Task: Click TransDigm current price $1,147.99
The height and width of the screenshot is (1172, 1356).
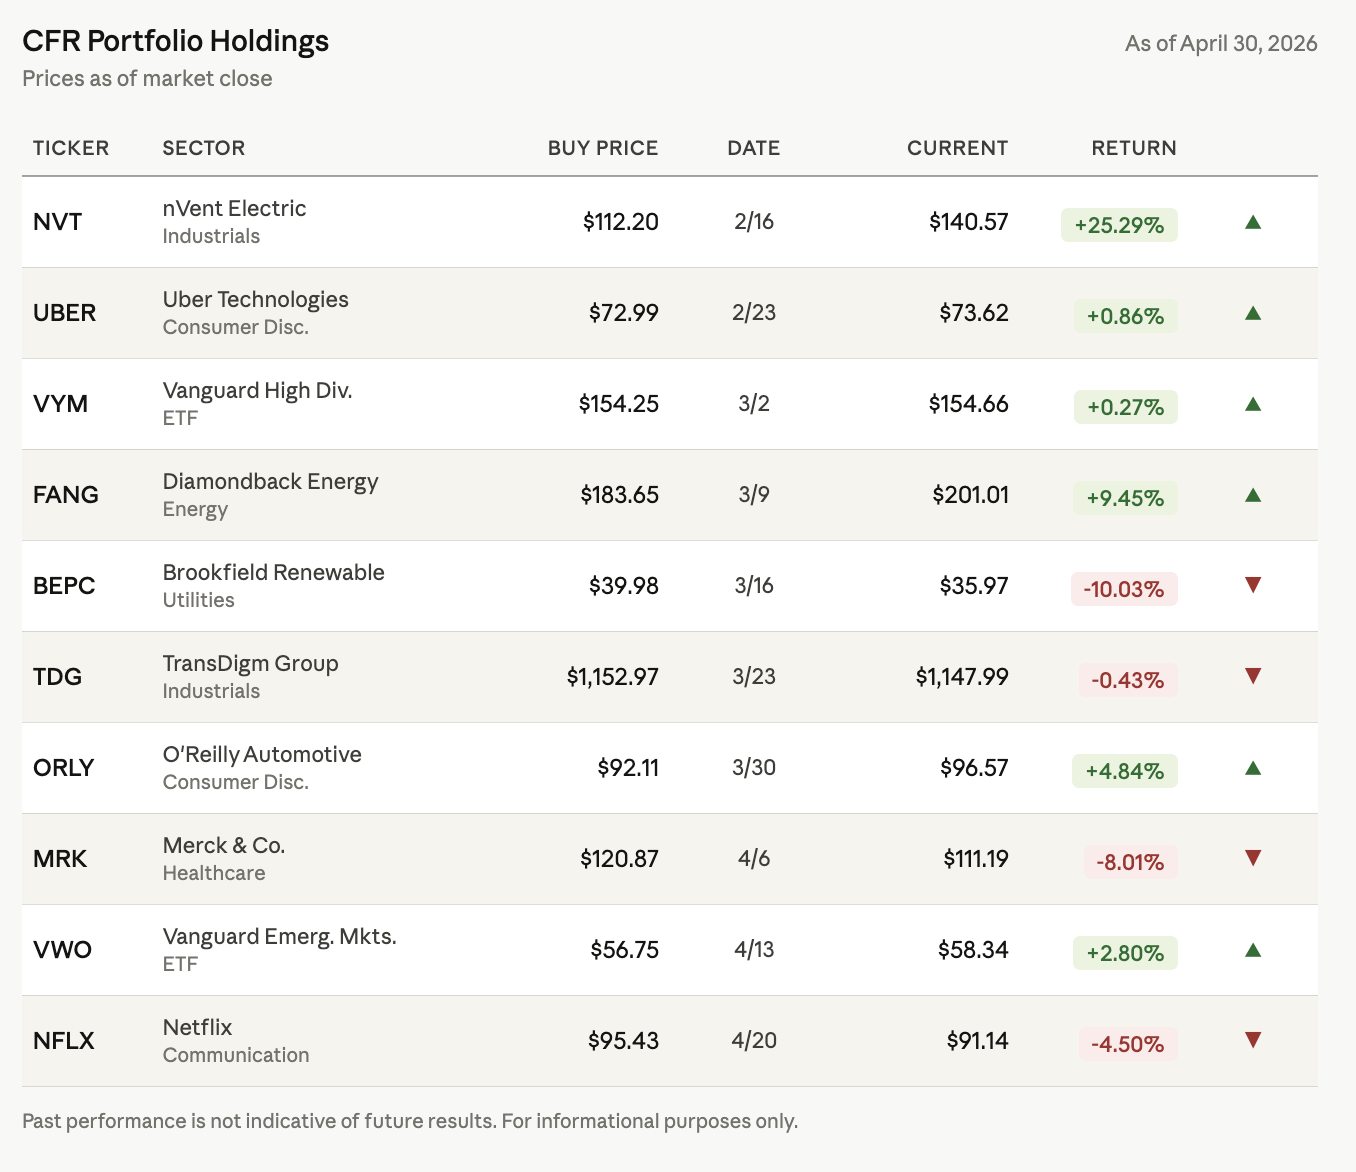Action: point(962,677)
